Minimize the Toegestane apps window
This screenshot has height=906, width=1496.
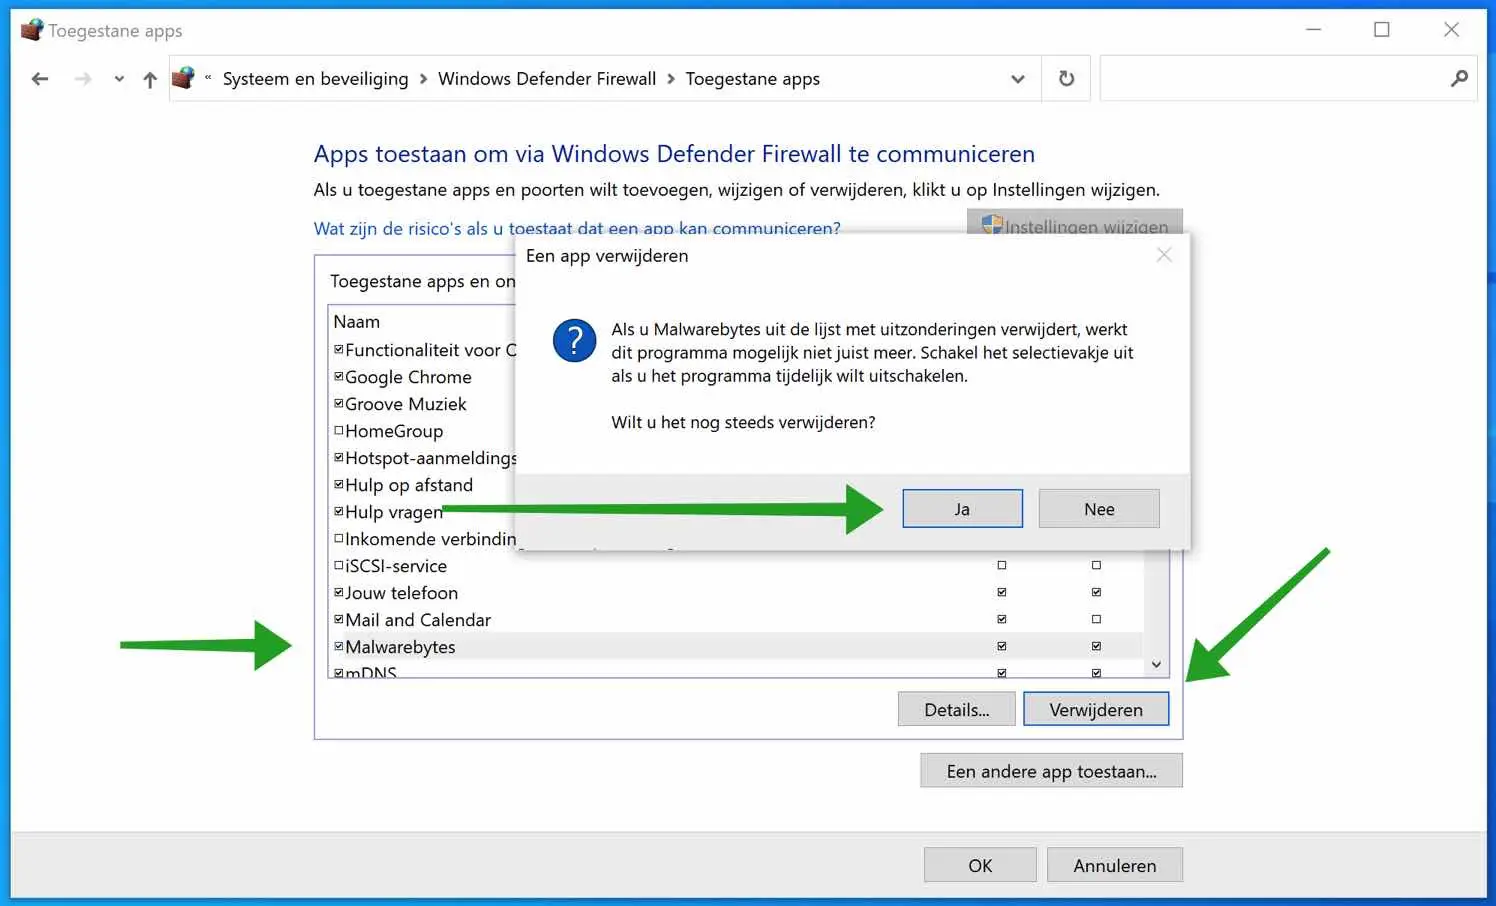(1313, 30)
